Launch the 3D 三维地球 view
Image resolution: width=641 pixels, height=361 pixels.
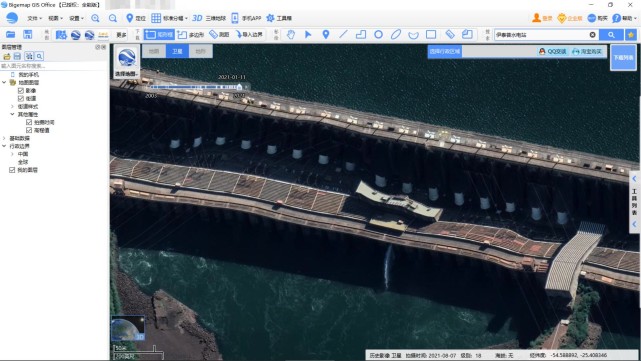pos(209,18)
